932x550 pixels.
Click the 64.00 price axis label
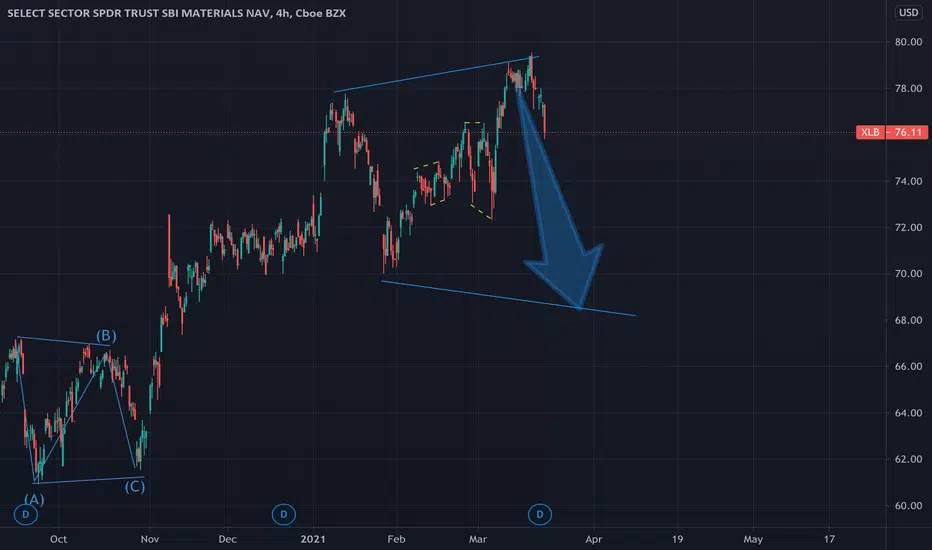908,413
